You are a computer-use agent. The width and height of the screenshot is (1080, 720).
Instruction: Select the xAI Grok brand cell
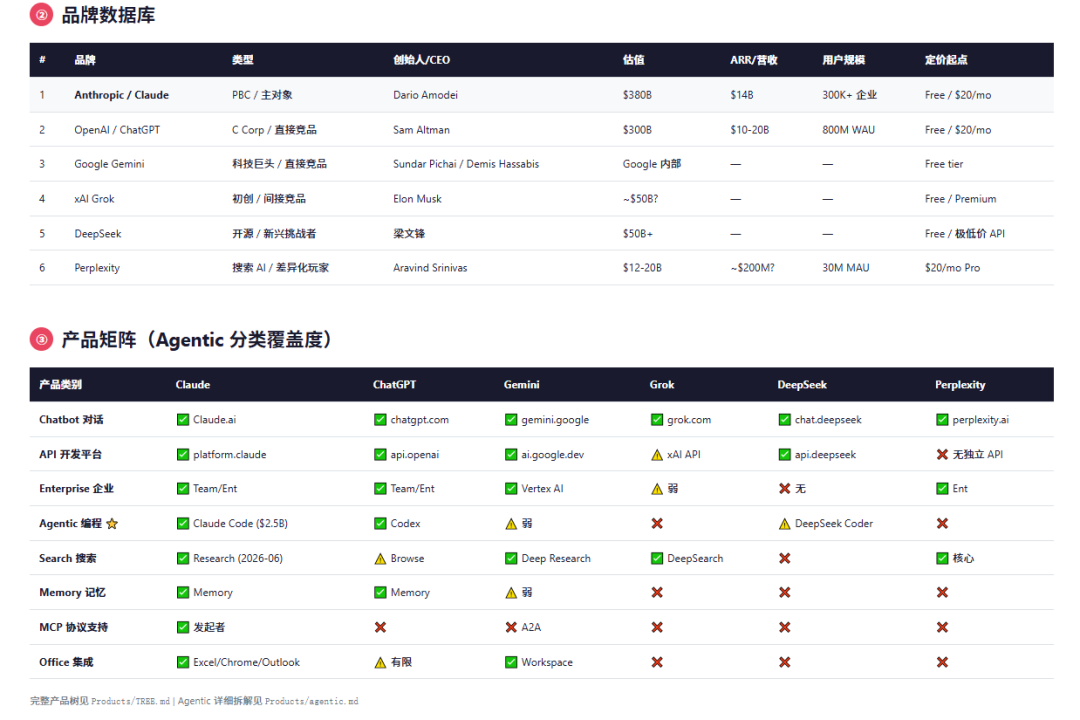94,198
